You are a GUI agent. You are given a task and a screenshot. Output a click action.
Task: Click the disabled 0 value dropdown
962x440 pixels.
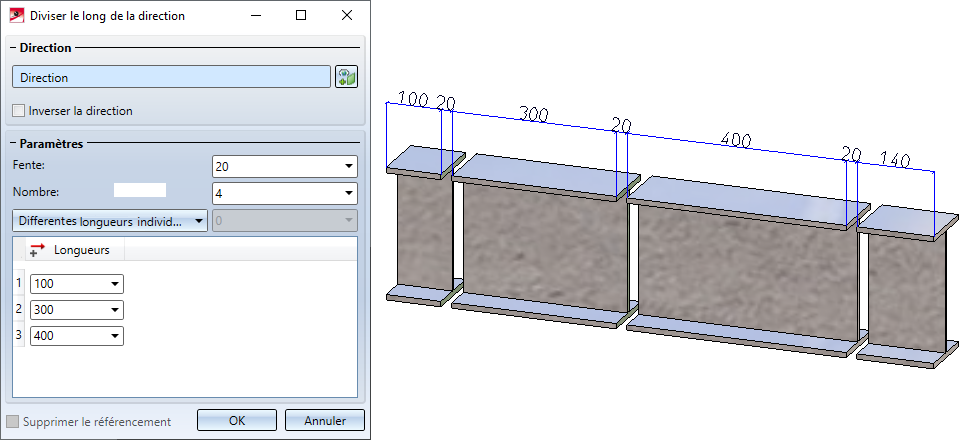[x=285, y=221]
